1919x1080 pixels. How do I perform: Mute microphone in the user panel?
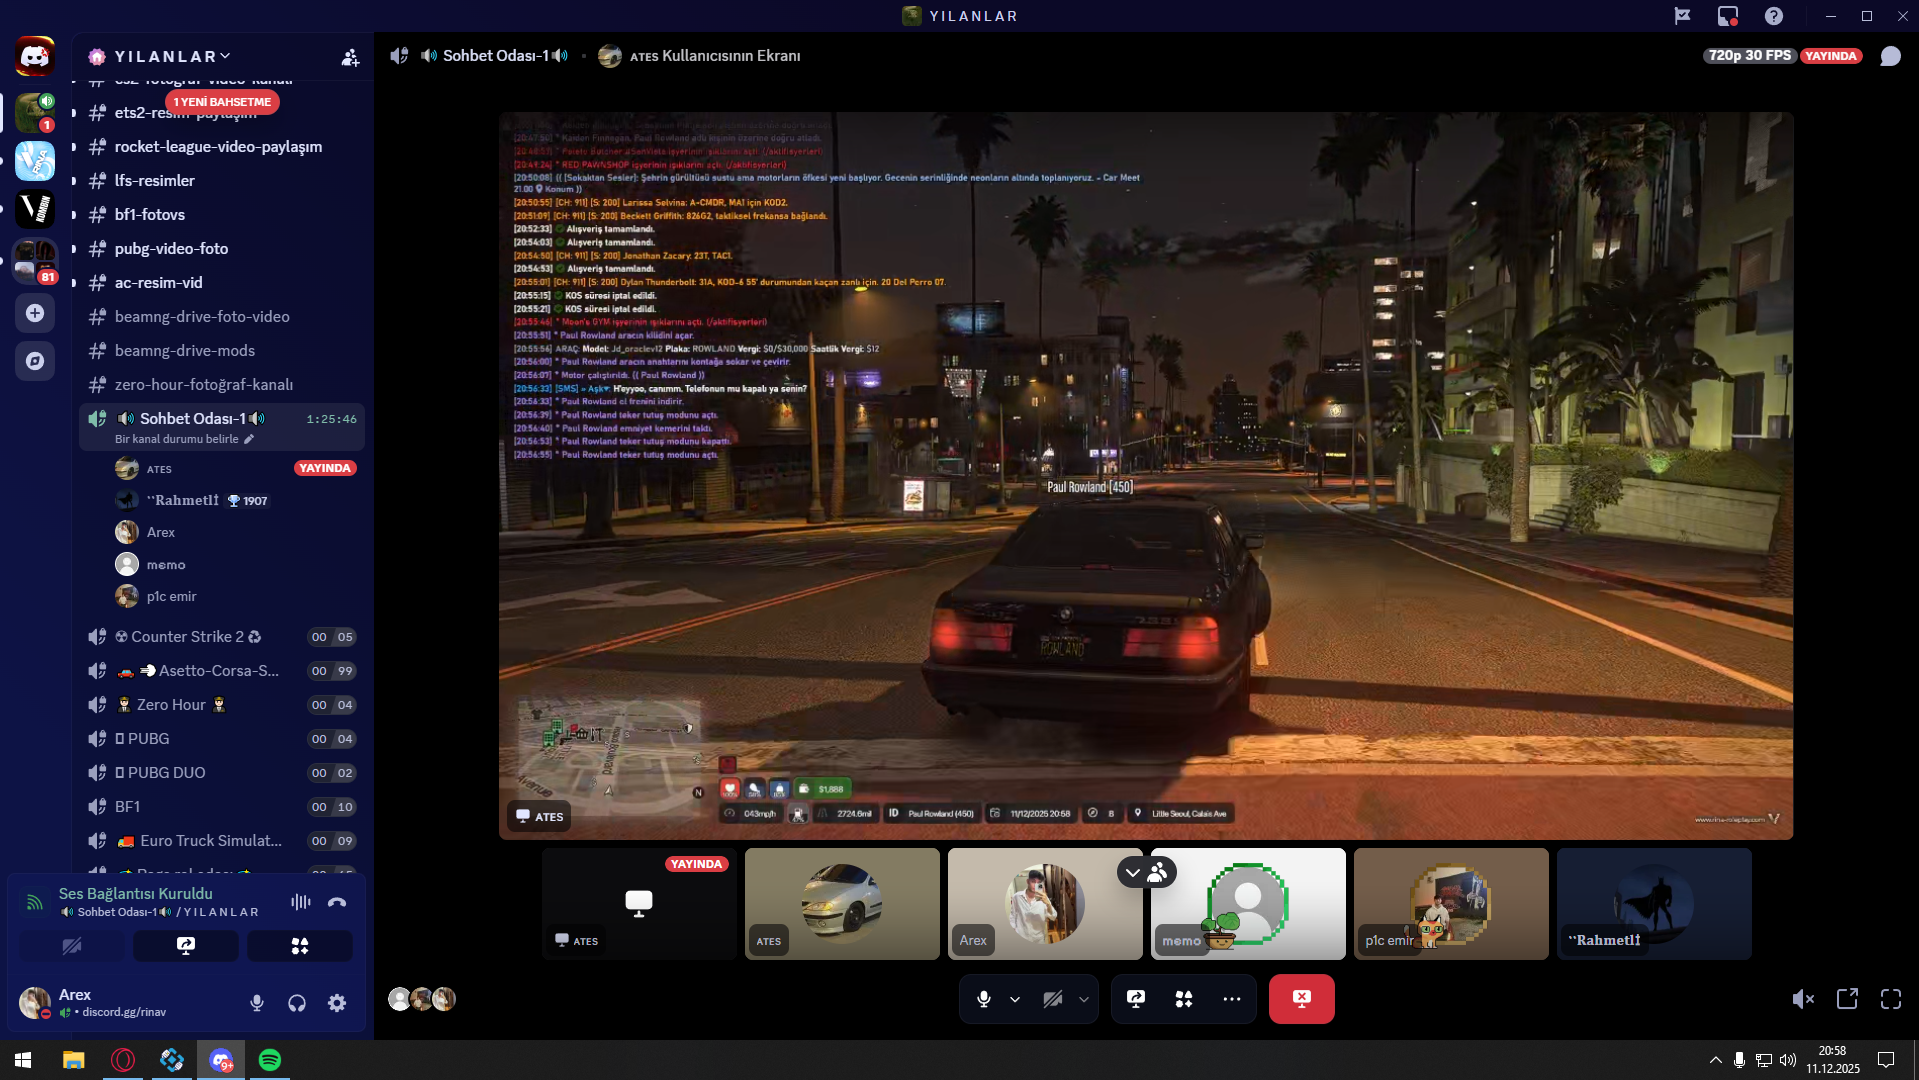(x=257, y=1003)
